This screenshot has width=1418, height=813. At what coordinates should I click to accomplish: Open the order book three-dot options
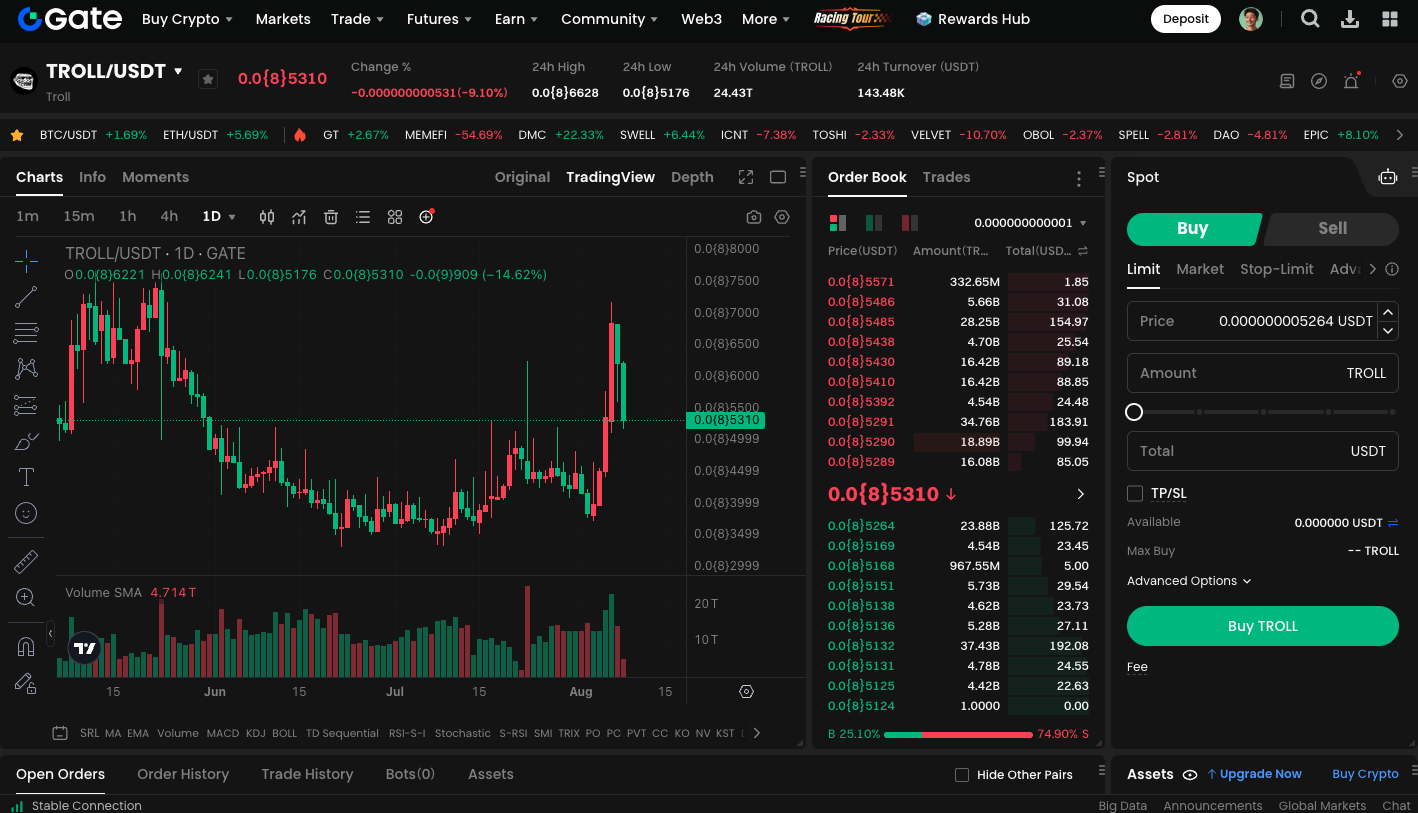point(1079,179)
